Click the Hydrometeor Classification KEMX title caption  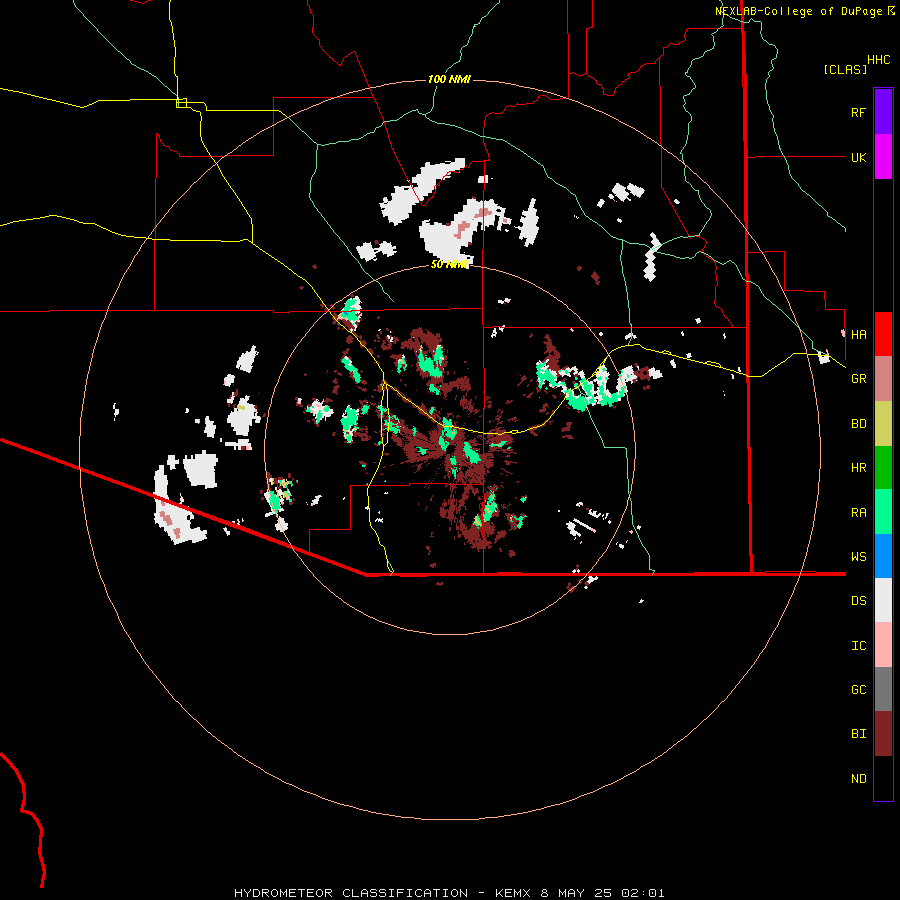(449, 893)
